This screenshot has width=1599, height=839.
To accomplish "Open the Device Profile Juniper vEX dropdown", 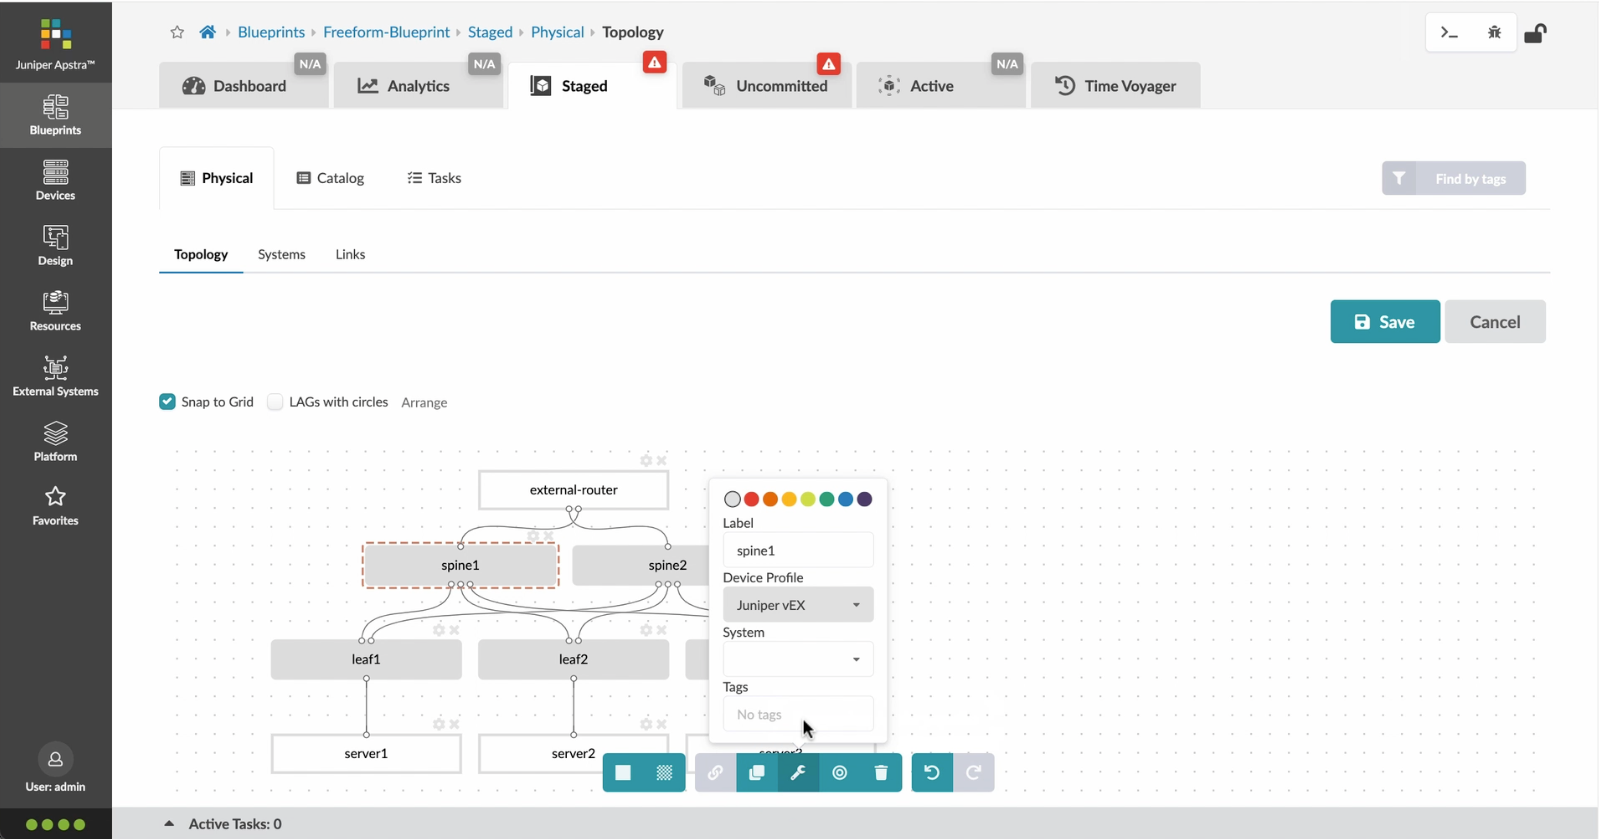I will pos(798,605).
